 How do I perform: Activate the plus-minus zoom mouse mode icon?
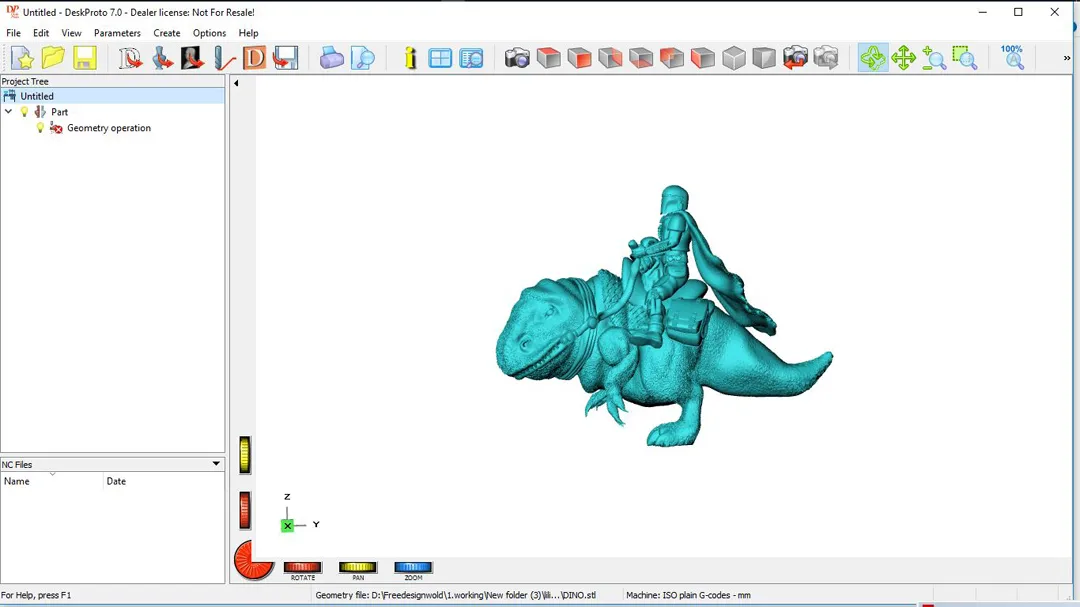coord(933,58)
